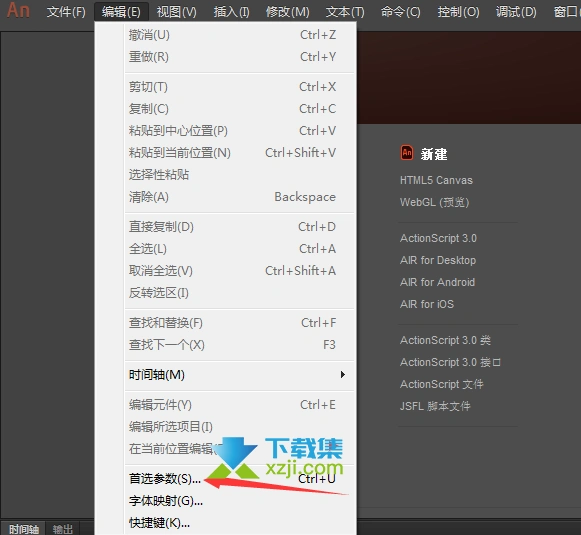Choose 粘贴到中心位置(P)
This screenshot has width=581, height=535.
(x=239, y=131)
